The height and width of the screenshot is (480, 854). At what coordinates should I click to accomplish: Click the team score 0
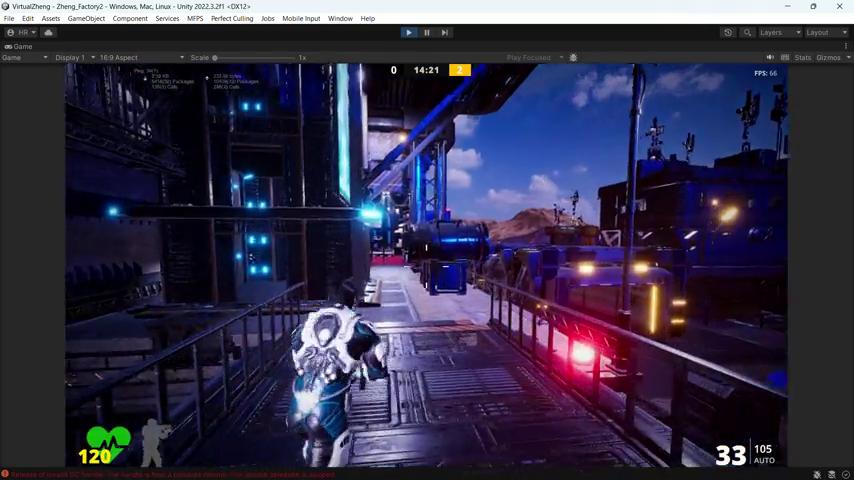393,70
